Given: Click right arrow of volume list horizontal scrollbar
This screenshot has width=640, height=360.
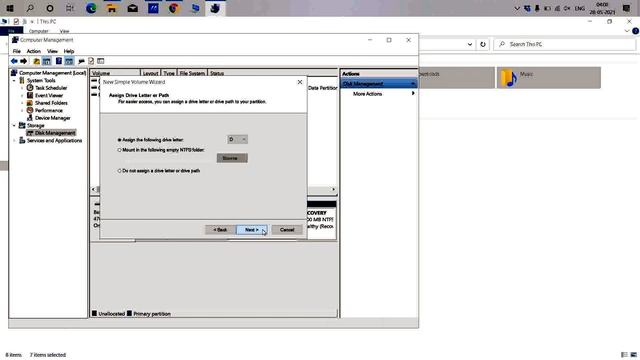Looking at the screenshot, I should coord(333,189).
